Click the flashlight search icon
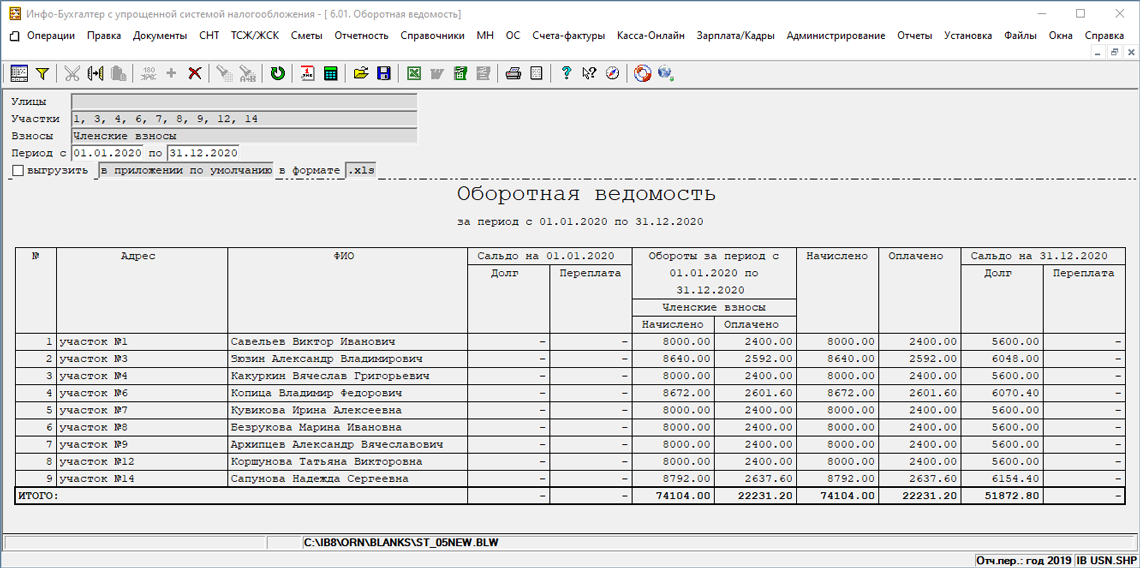Screen dimensions: 1140x568 tap(225, 73)
